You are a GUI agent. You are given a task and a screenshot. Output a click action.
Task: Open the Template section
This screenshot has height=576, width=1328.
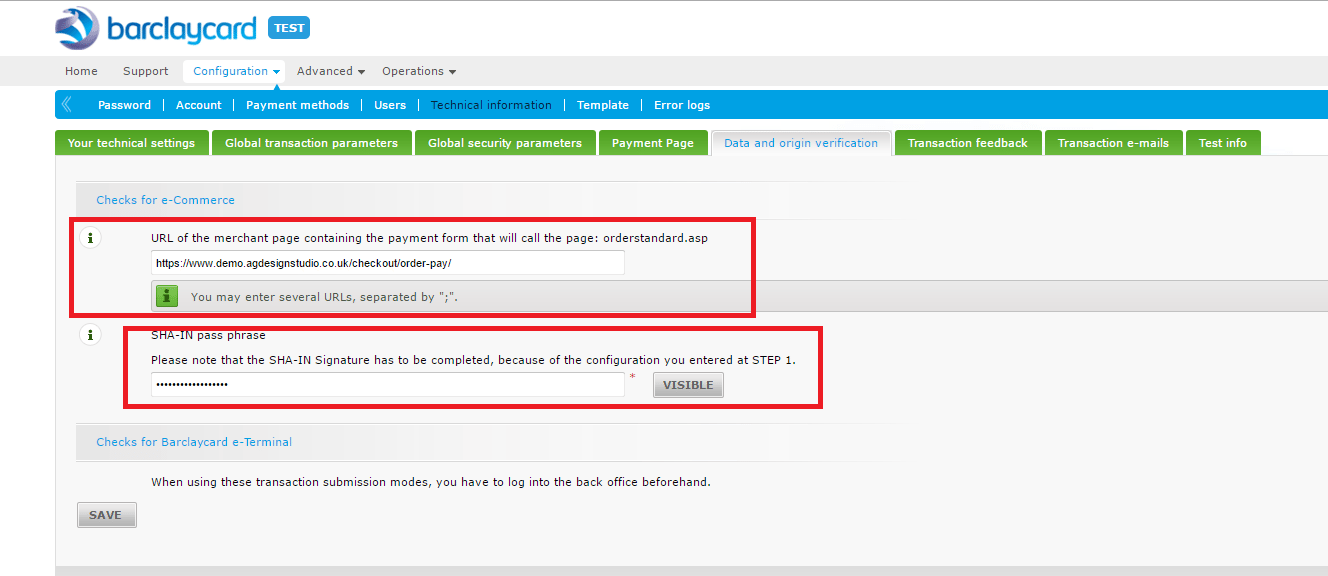pos(603,105)
